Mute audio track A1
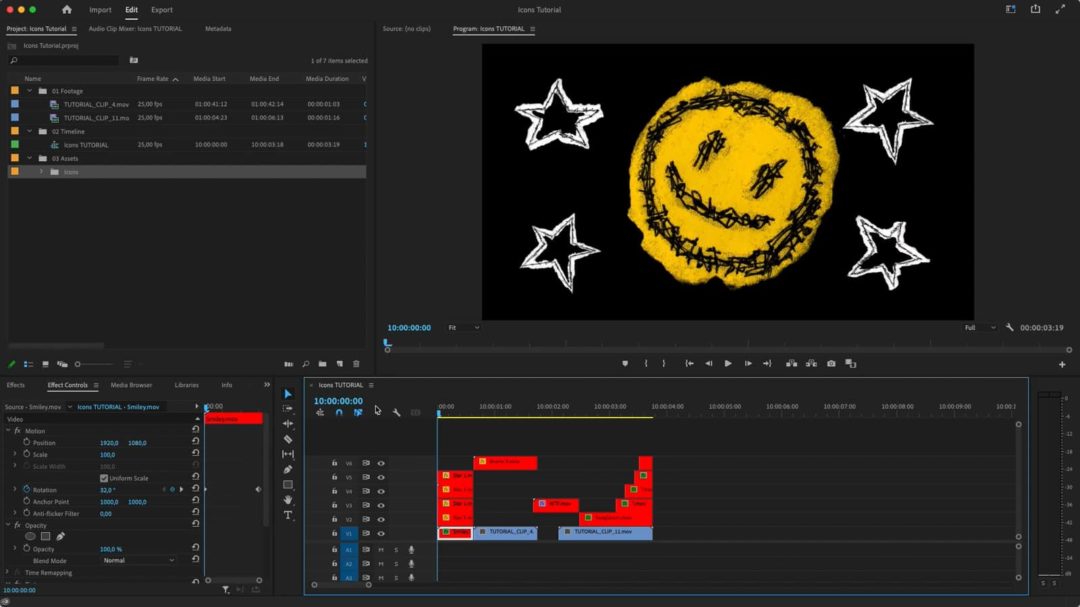 tap(380, 550)
